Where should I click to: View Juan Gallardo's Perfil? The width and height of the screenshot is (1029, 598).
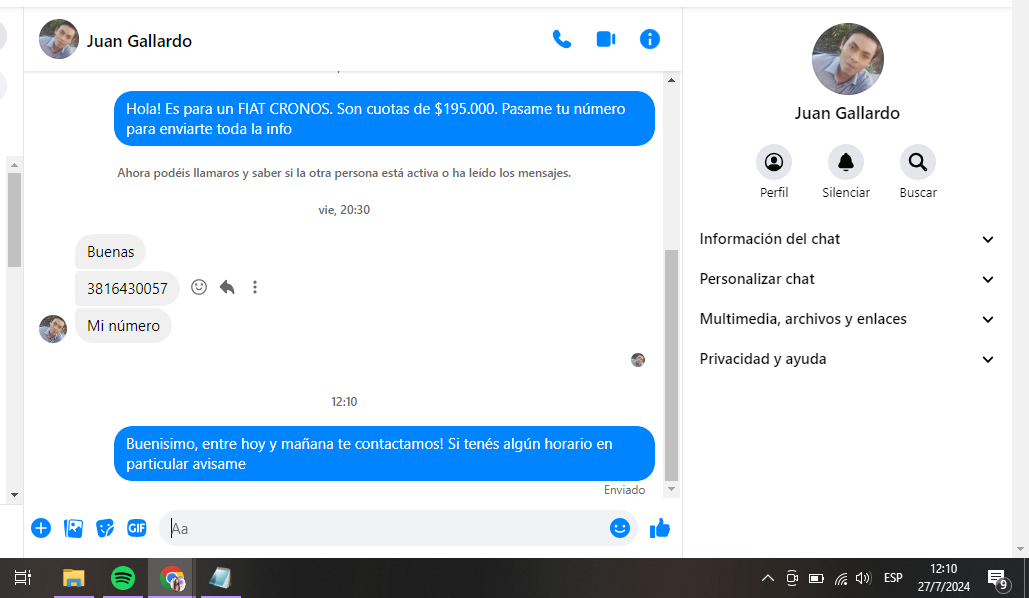coord(774,162)
